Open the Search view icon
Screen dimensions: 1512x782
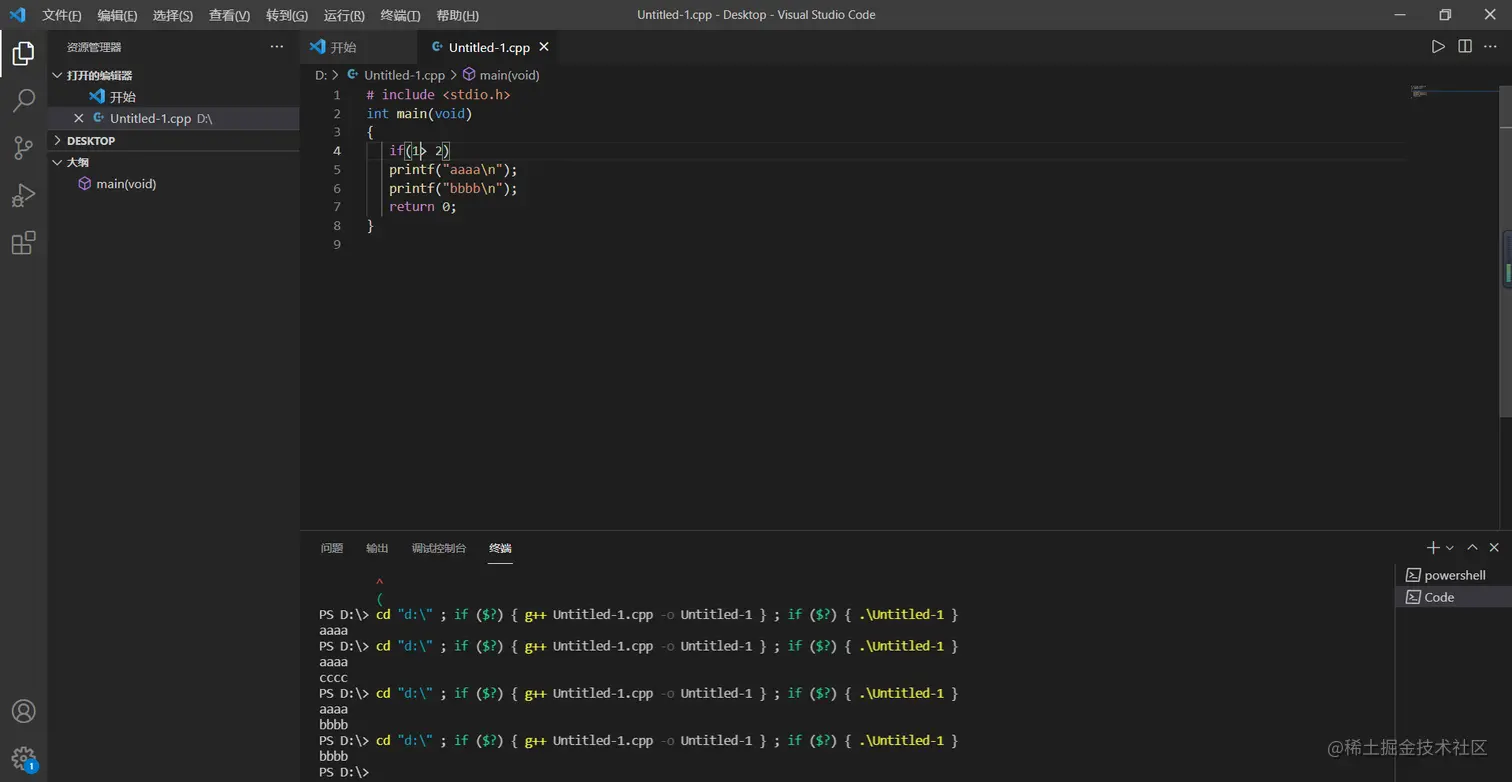[23, 100]
